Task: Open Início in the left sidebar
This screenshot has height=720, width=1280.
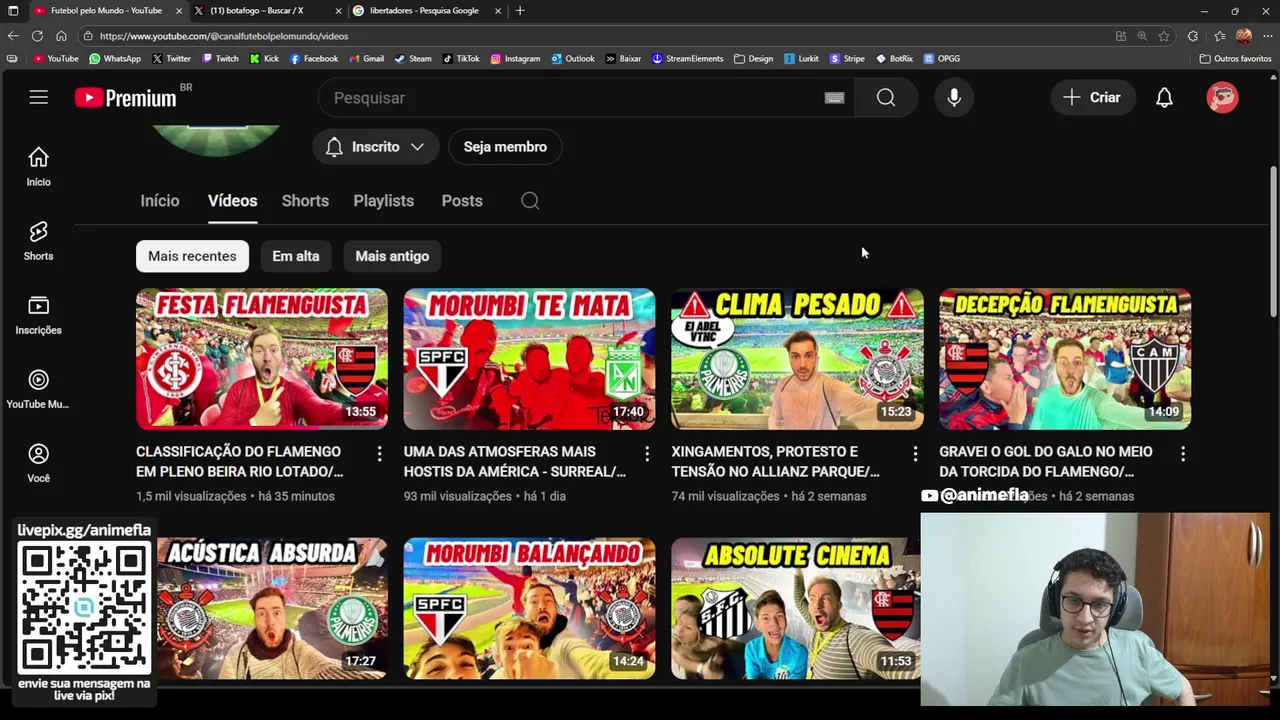Action: coord(38,167)
